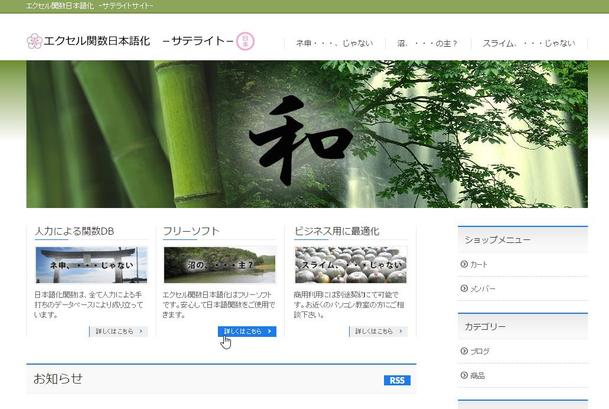
Task: Open the slime balls thumbnail image
Action: pyautogui.click(x=351, y=265)
